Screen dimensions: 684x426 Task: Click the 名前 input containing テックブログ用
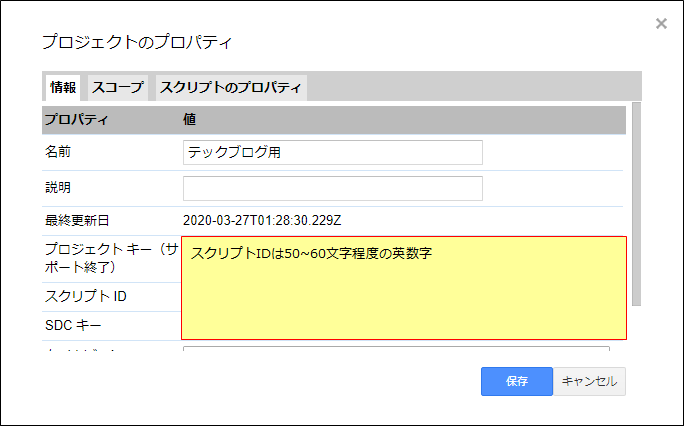click(x=333, y=153)
